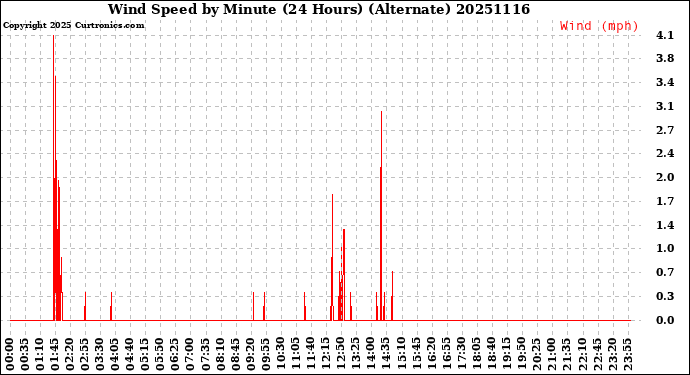This screenshot has width=690, height=375.
Task: Click the 05:15 time axis label
Action: (145, 355)
